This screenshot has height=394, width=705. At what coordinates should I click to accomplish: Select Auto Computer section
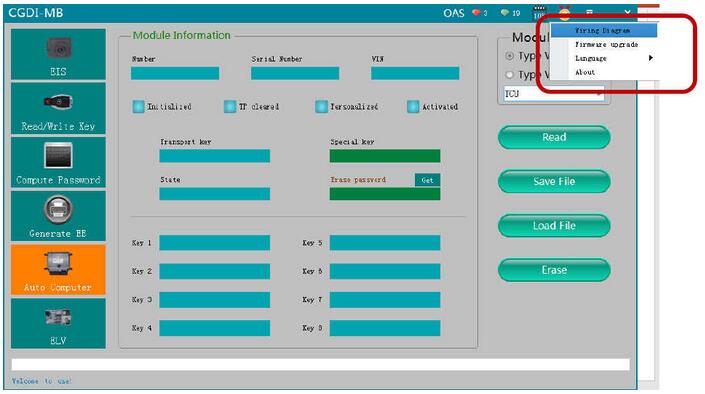click(x=58, y=269)
